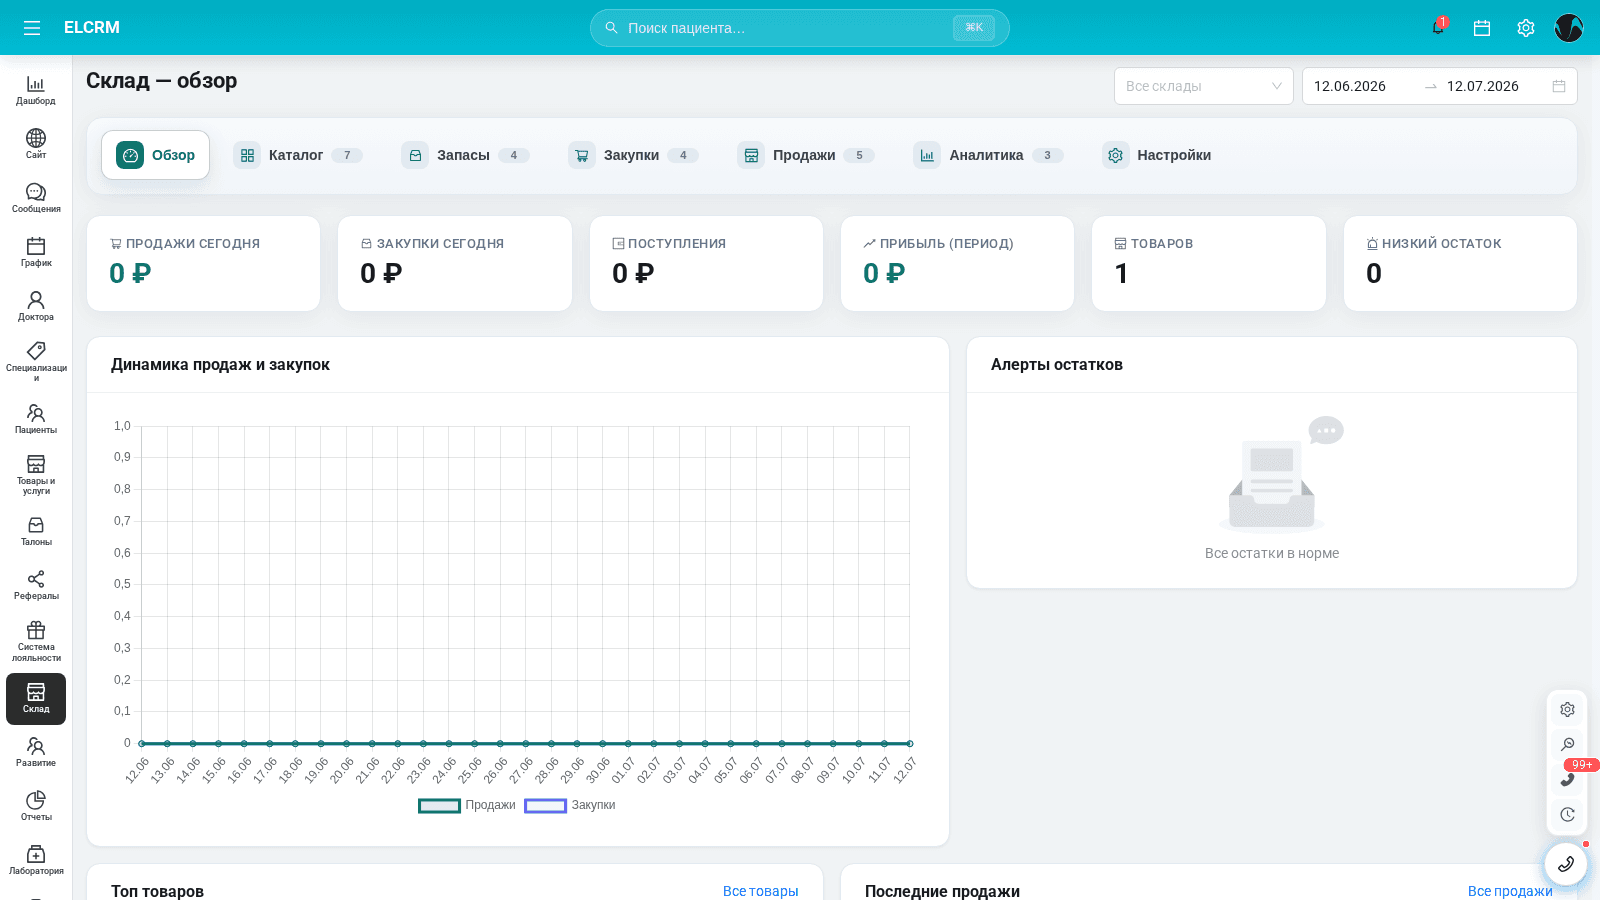Open Система лояльности in sidebar
This screenshot has height=900, width=1600.
[36, 641]
